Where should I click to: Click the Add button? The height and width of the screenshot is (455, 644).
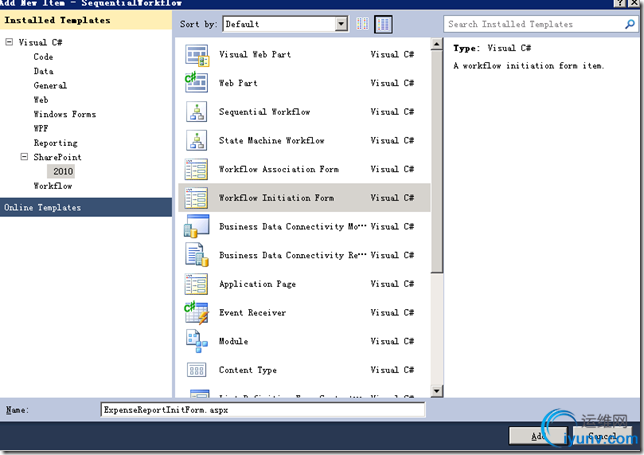(538, 436)
